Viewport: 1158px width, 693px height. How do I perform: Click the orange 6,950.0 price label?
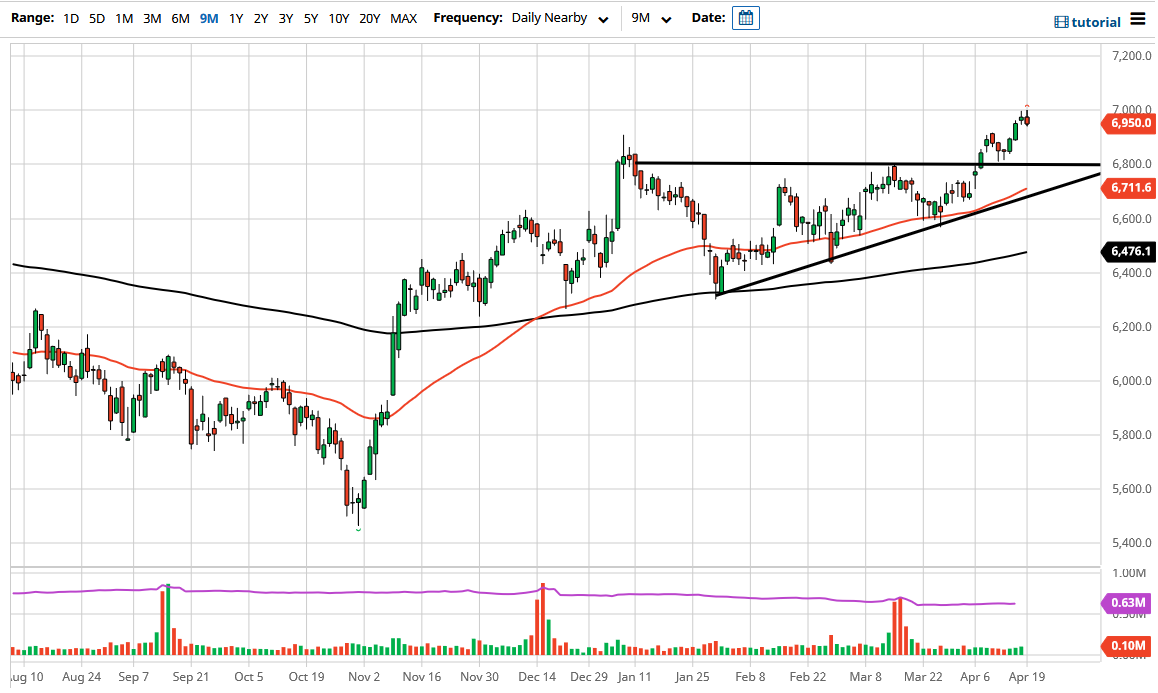[1128, 123]
